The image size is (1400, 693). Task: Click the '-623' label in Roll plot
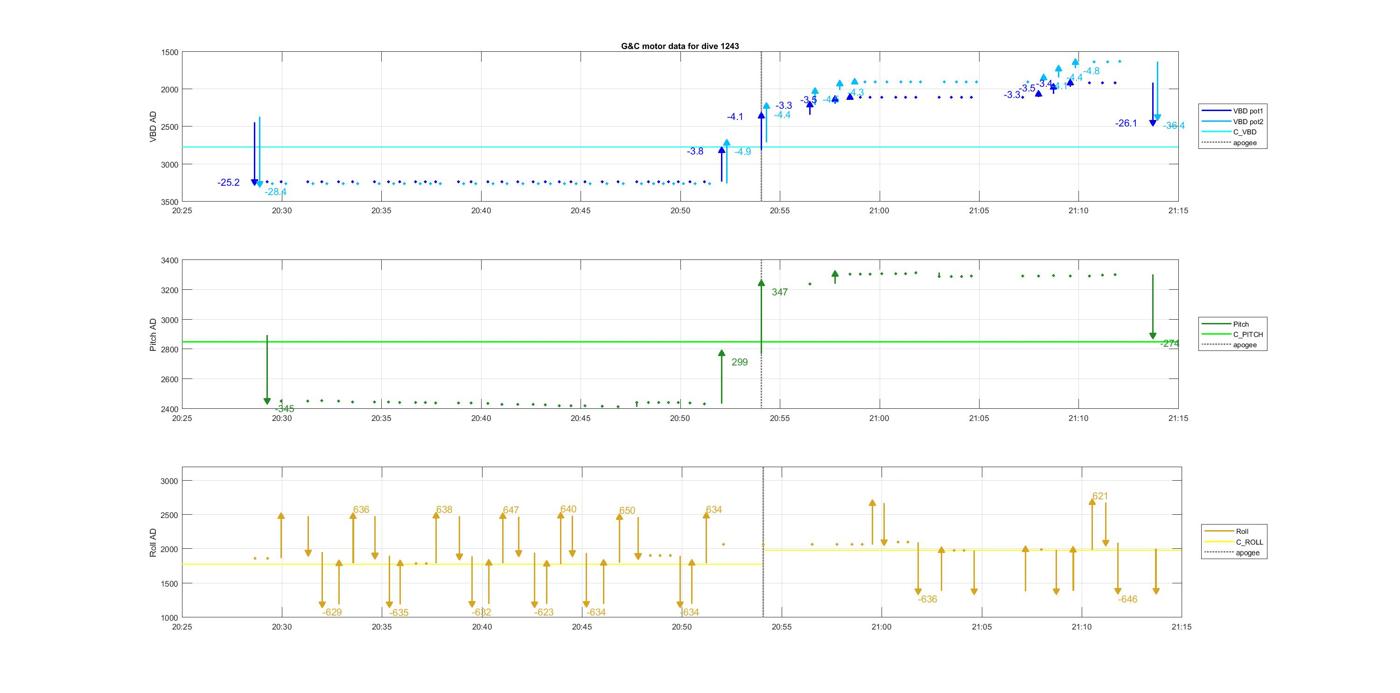pyautogui.click(x=544, y=612)
